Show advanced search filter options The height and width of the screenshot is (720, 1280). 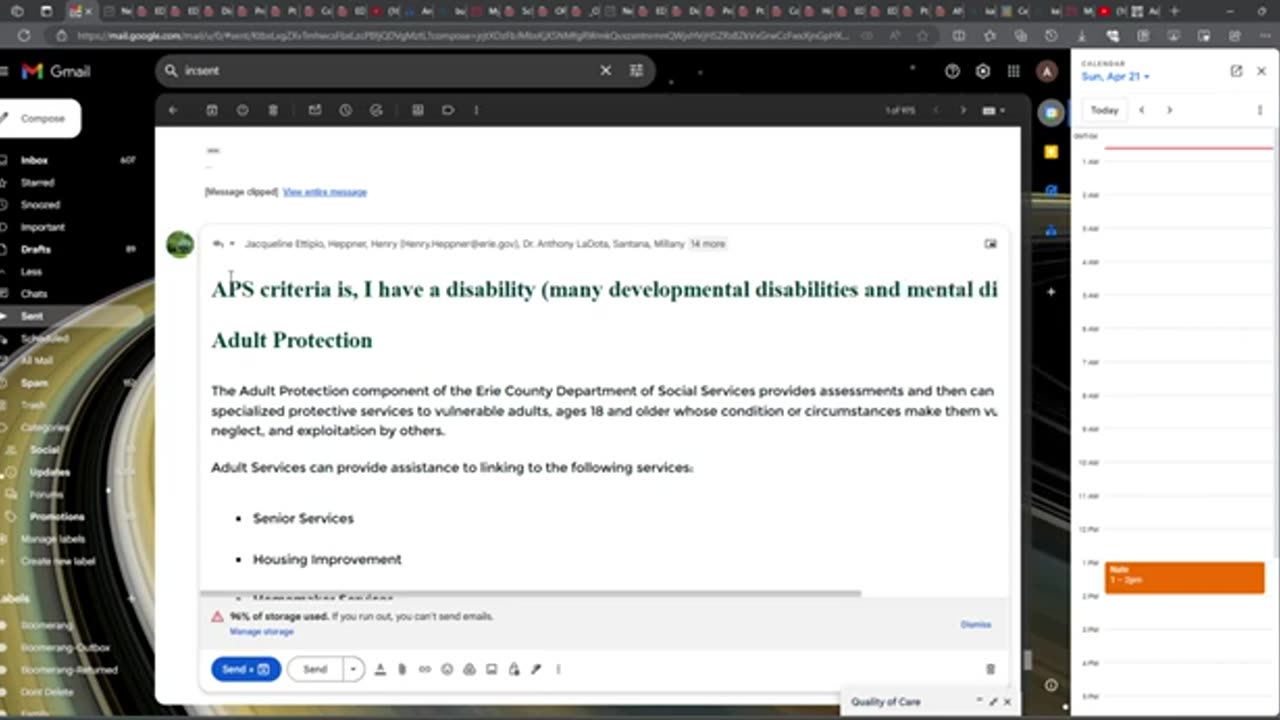636,71
